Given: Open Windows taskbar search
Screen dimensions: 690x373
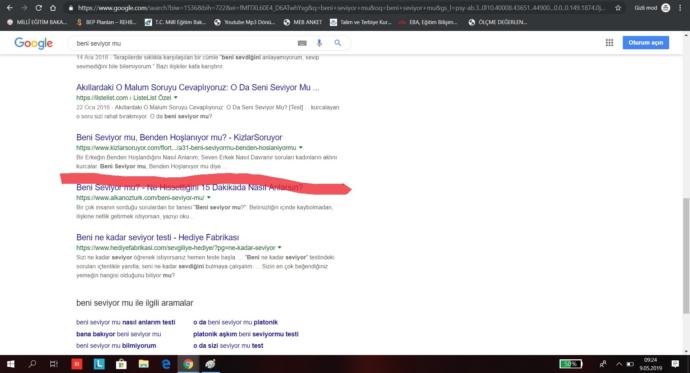Looking at the screenshot, I should [x=32, y=364].
